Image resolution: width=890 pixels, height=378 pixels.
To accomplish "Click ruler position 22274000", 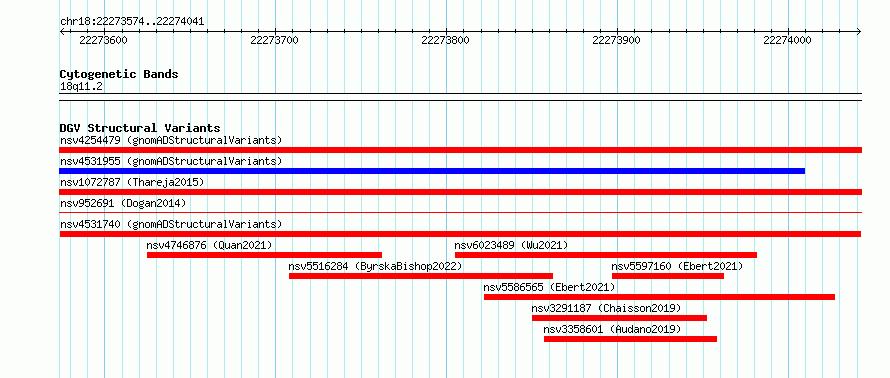I will click(x=787, y=41).
